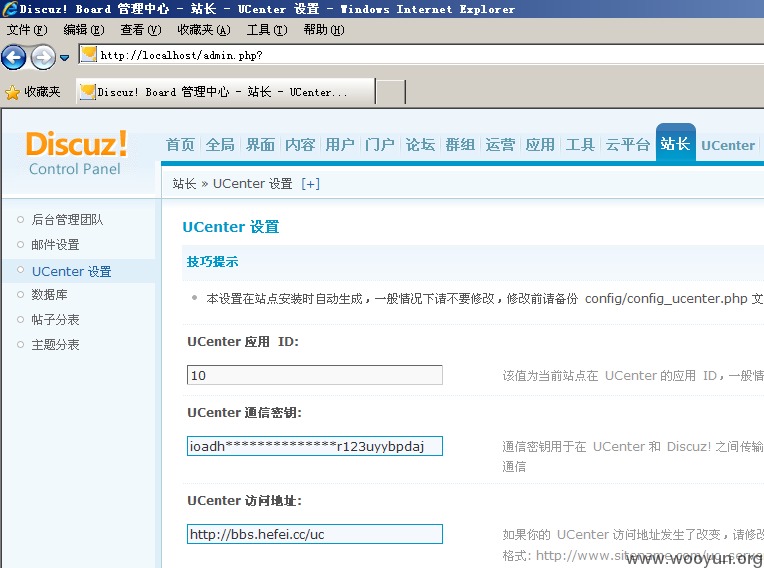Open 邮件设置 in the sidebar

[x=56, y=245]
